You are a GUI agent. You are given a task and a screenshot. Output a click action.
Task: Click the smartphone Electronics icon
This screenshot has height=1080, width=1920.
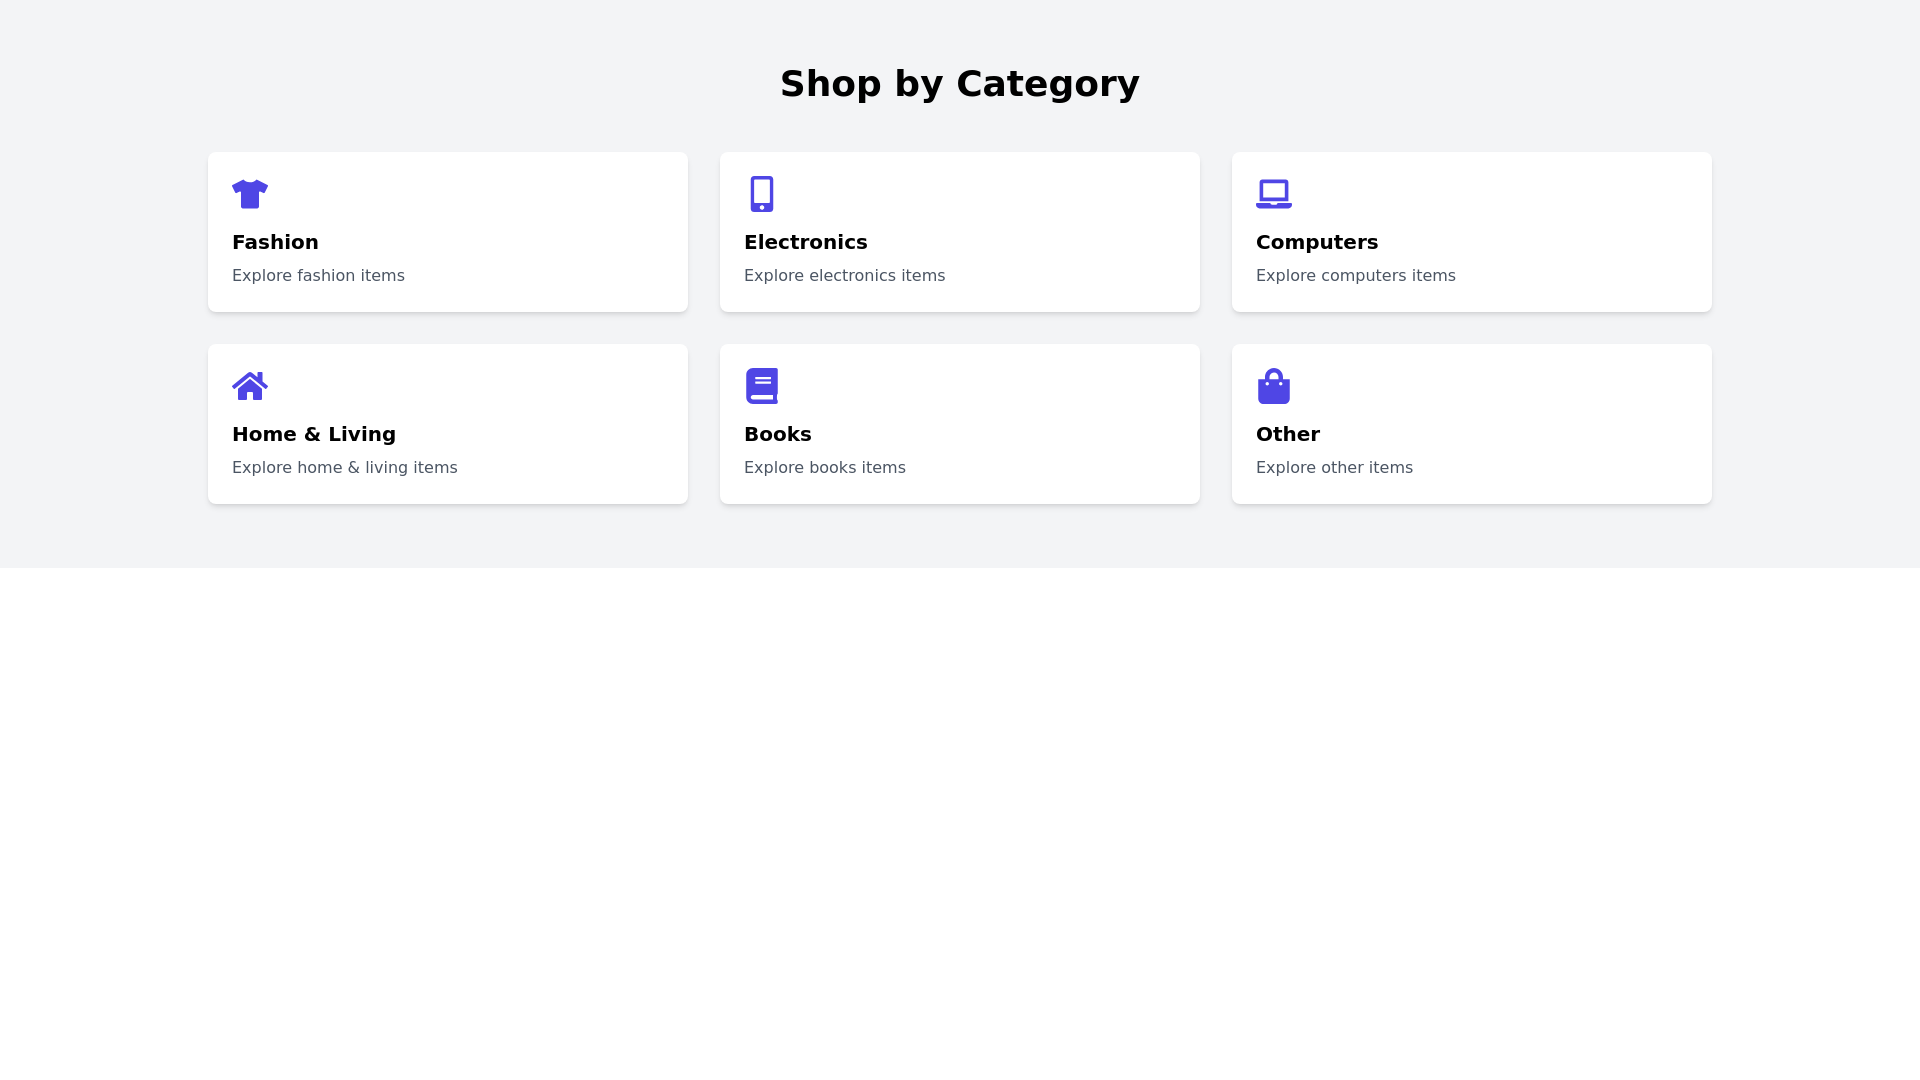[761, 194]
